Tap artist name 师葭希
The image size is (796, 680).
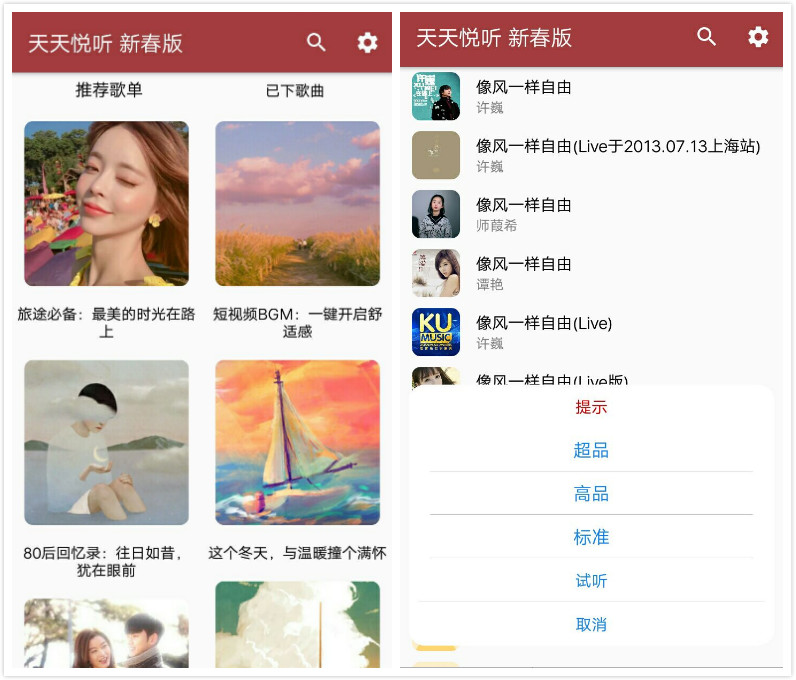tap(496, 225)
